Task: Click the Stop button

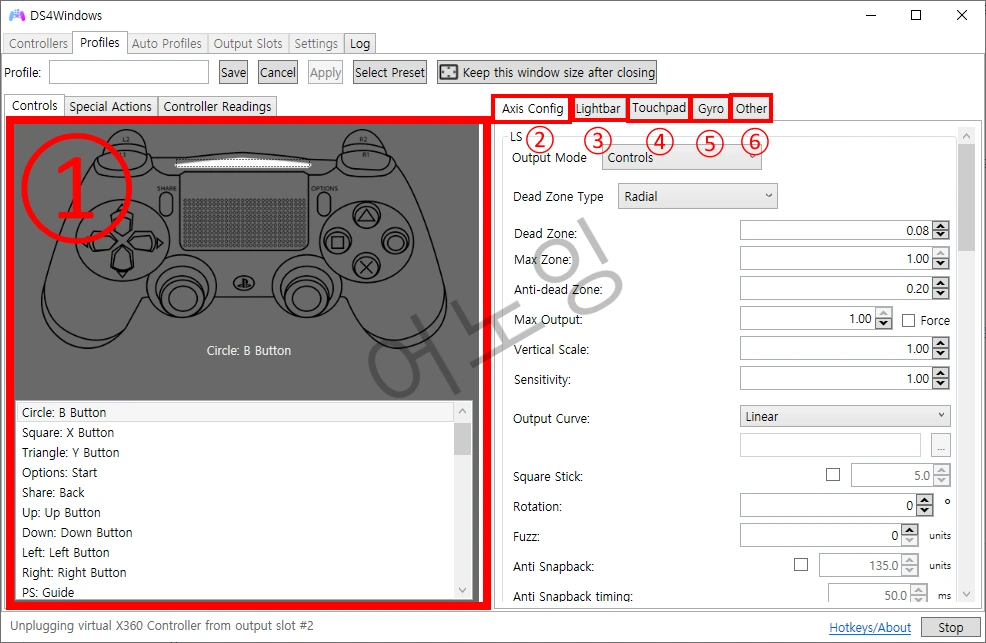Action: [950, 627]
